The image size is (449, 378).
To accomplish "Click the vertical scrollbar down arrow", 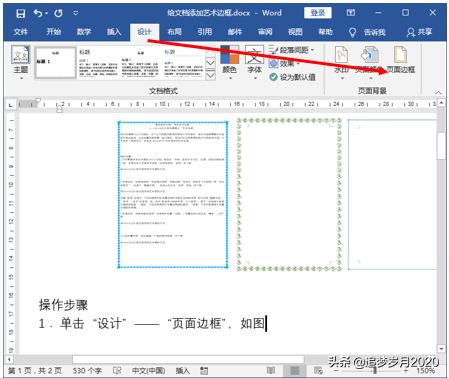I will point(441,349).
